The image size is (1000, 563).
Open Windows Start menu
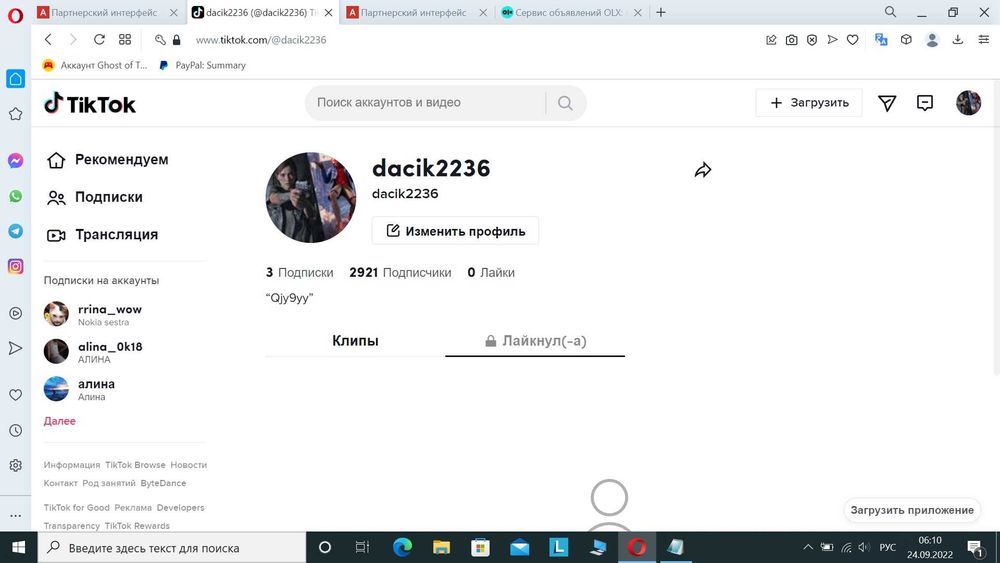pos(18,547)
